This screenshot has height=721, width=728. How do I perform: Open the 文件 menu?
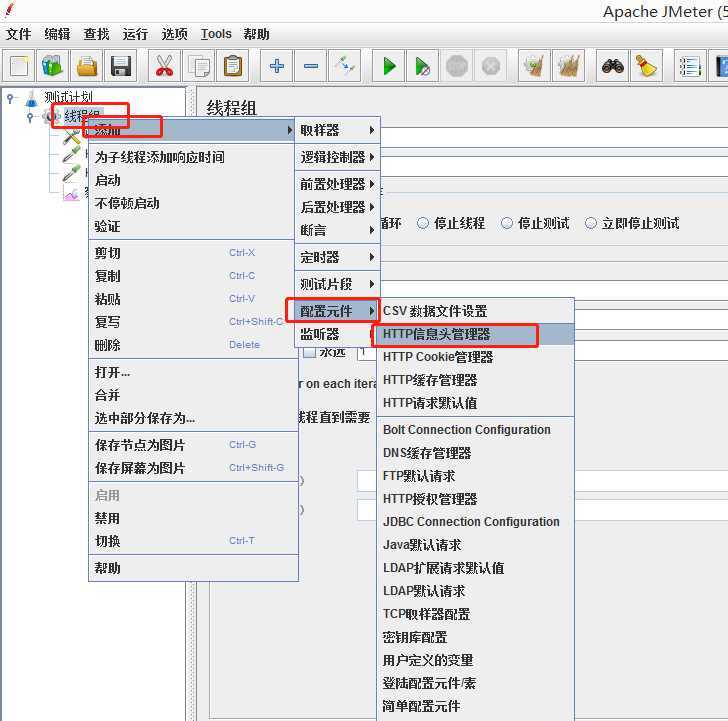[x=19, y=34]
